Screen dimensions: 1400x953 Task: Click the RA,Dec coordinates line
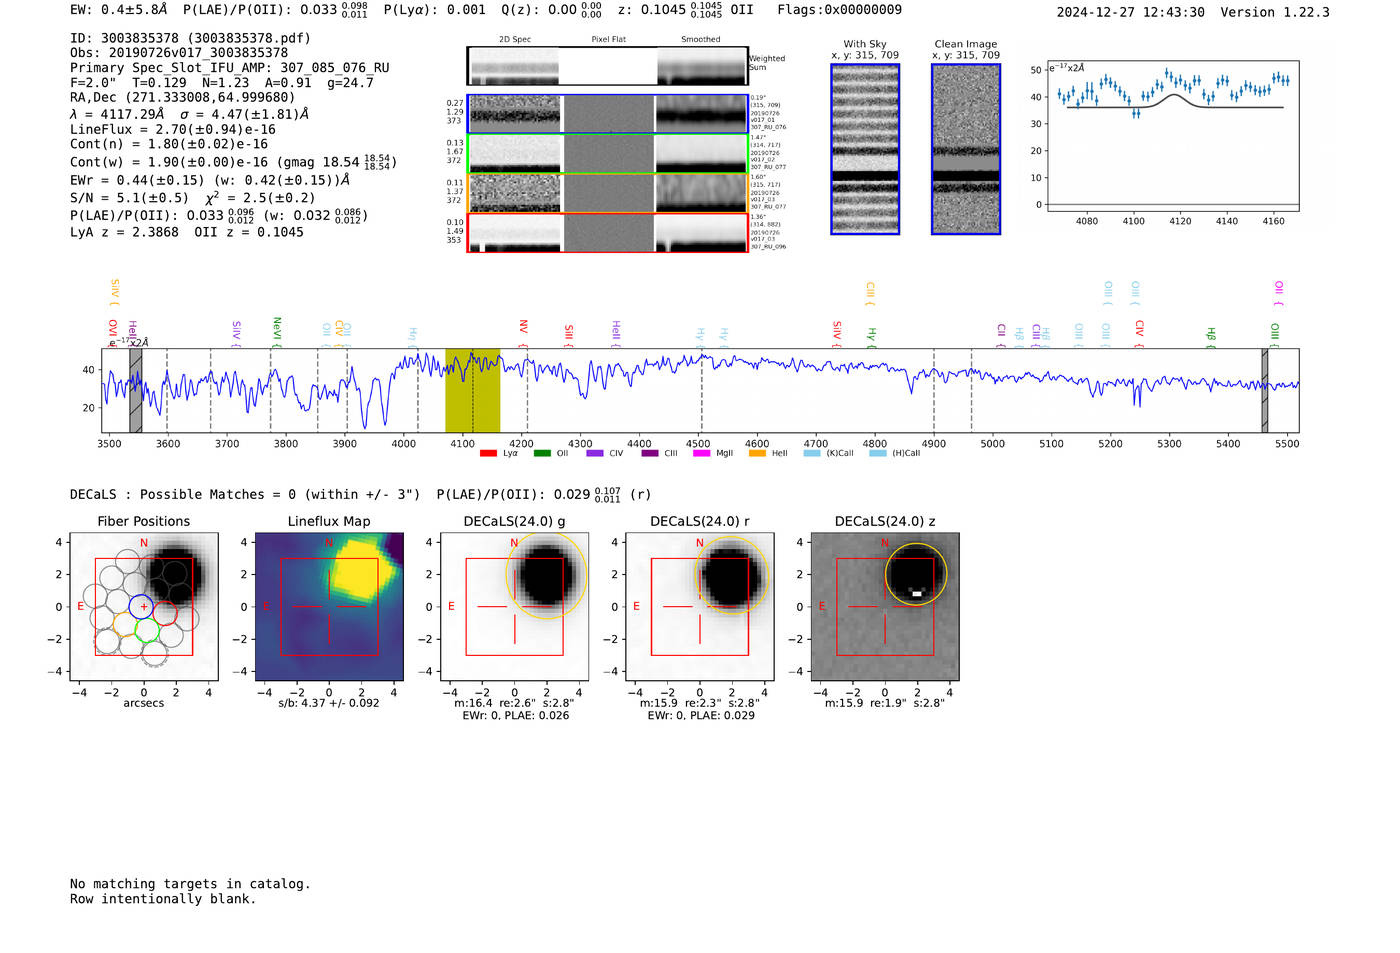[x=183, y=97]
